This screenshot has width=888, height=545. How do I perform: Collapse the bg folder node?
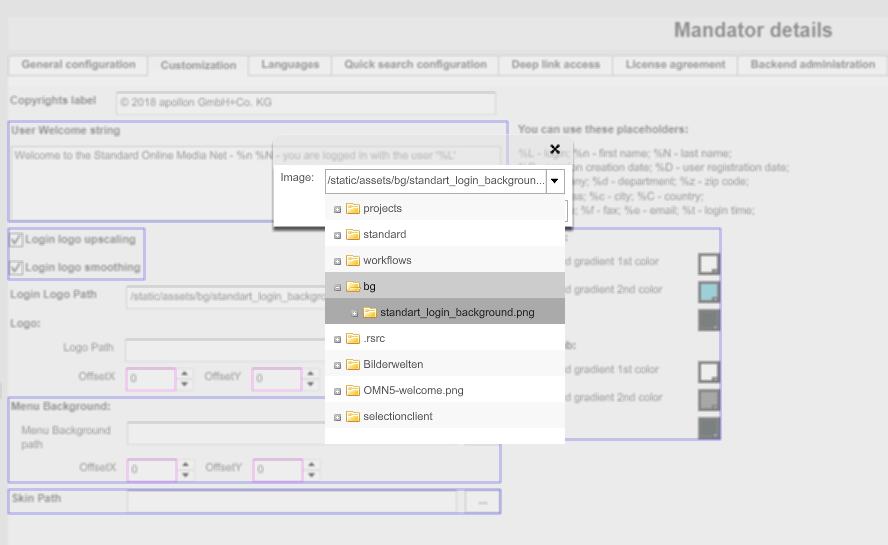338,287
